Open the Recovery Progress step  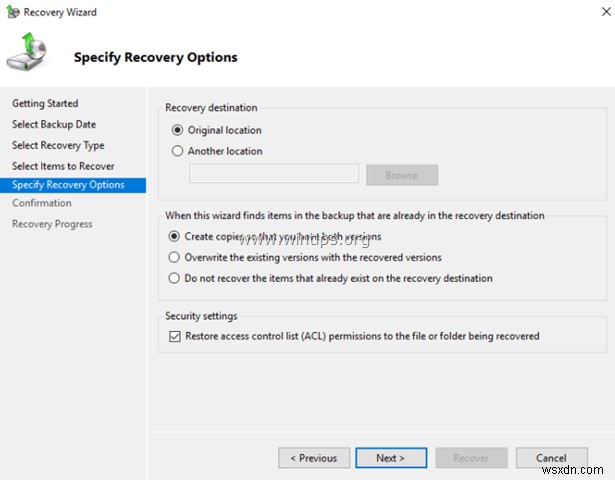pos(52,224)
